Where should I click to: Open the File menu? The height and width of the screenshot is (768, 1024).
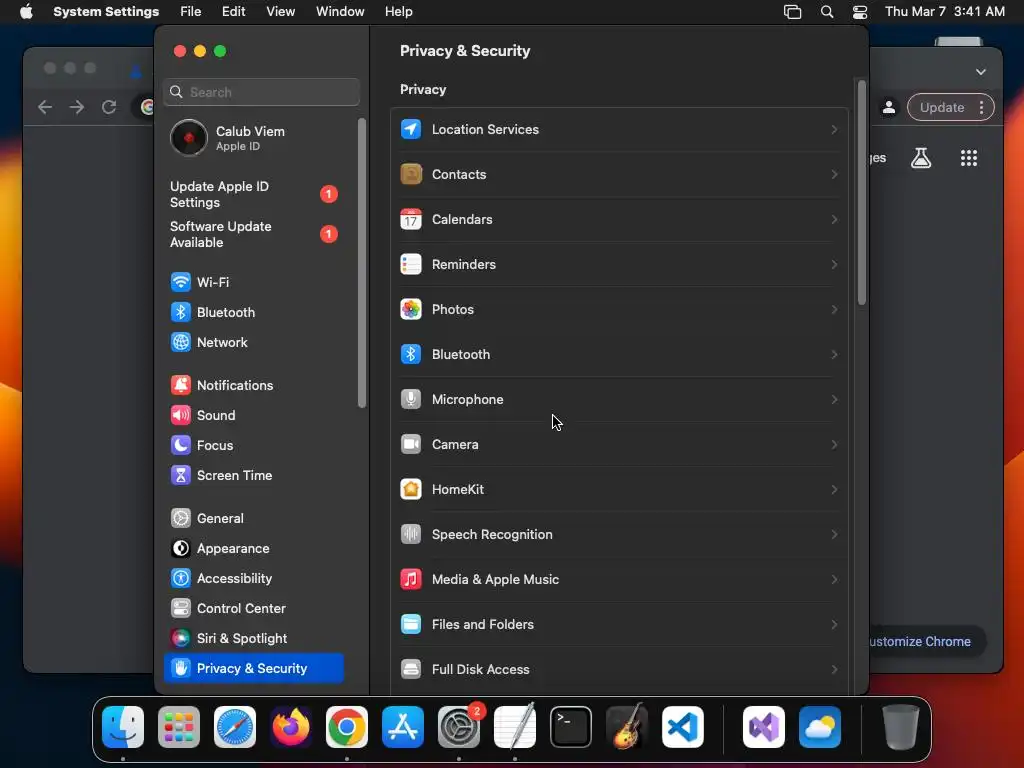191,12
